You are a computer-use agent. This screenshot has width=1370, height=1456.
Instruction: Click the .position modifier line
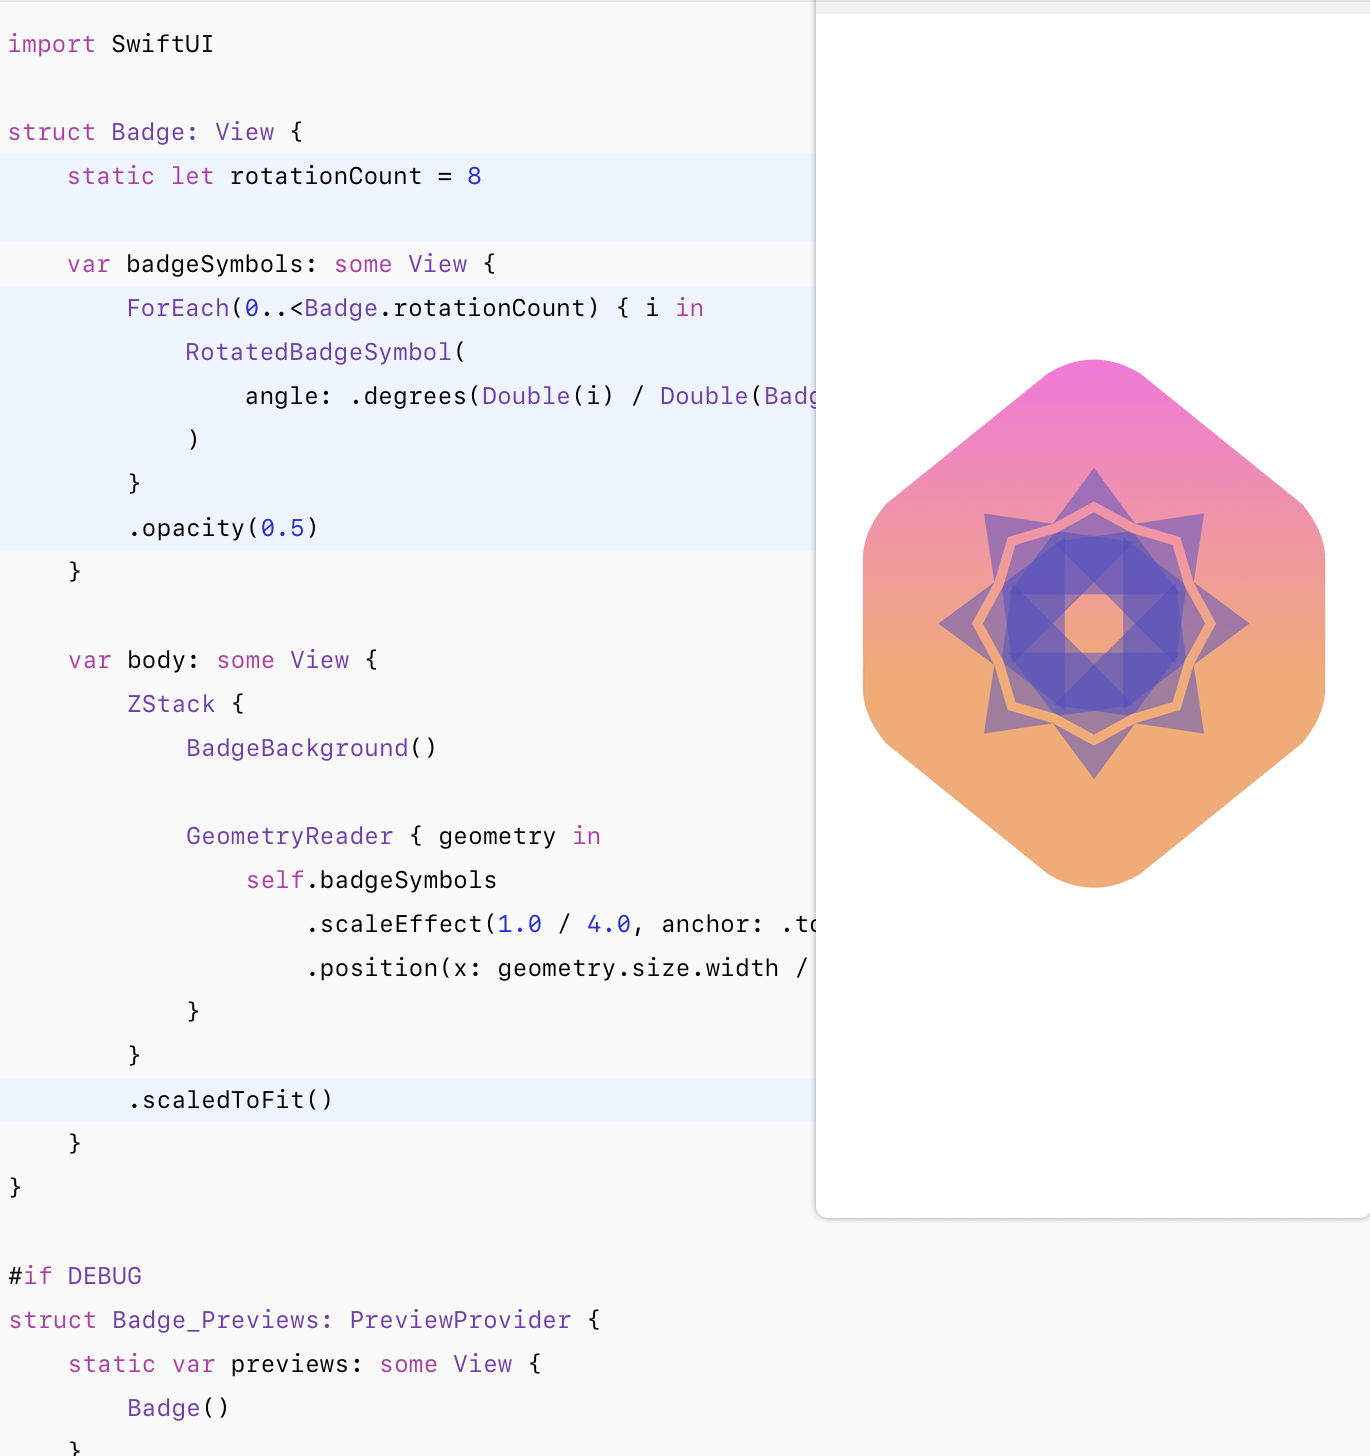pos(380,968)
